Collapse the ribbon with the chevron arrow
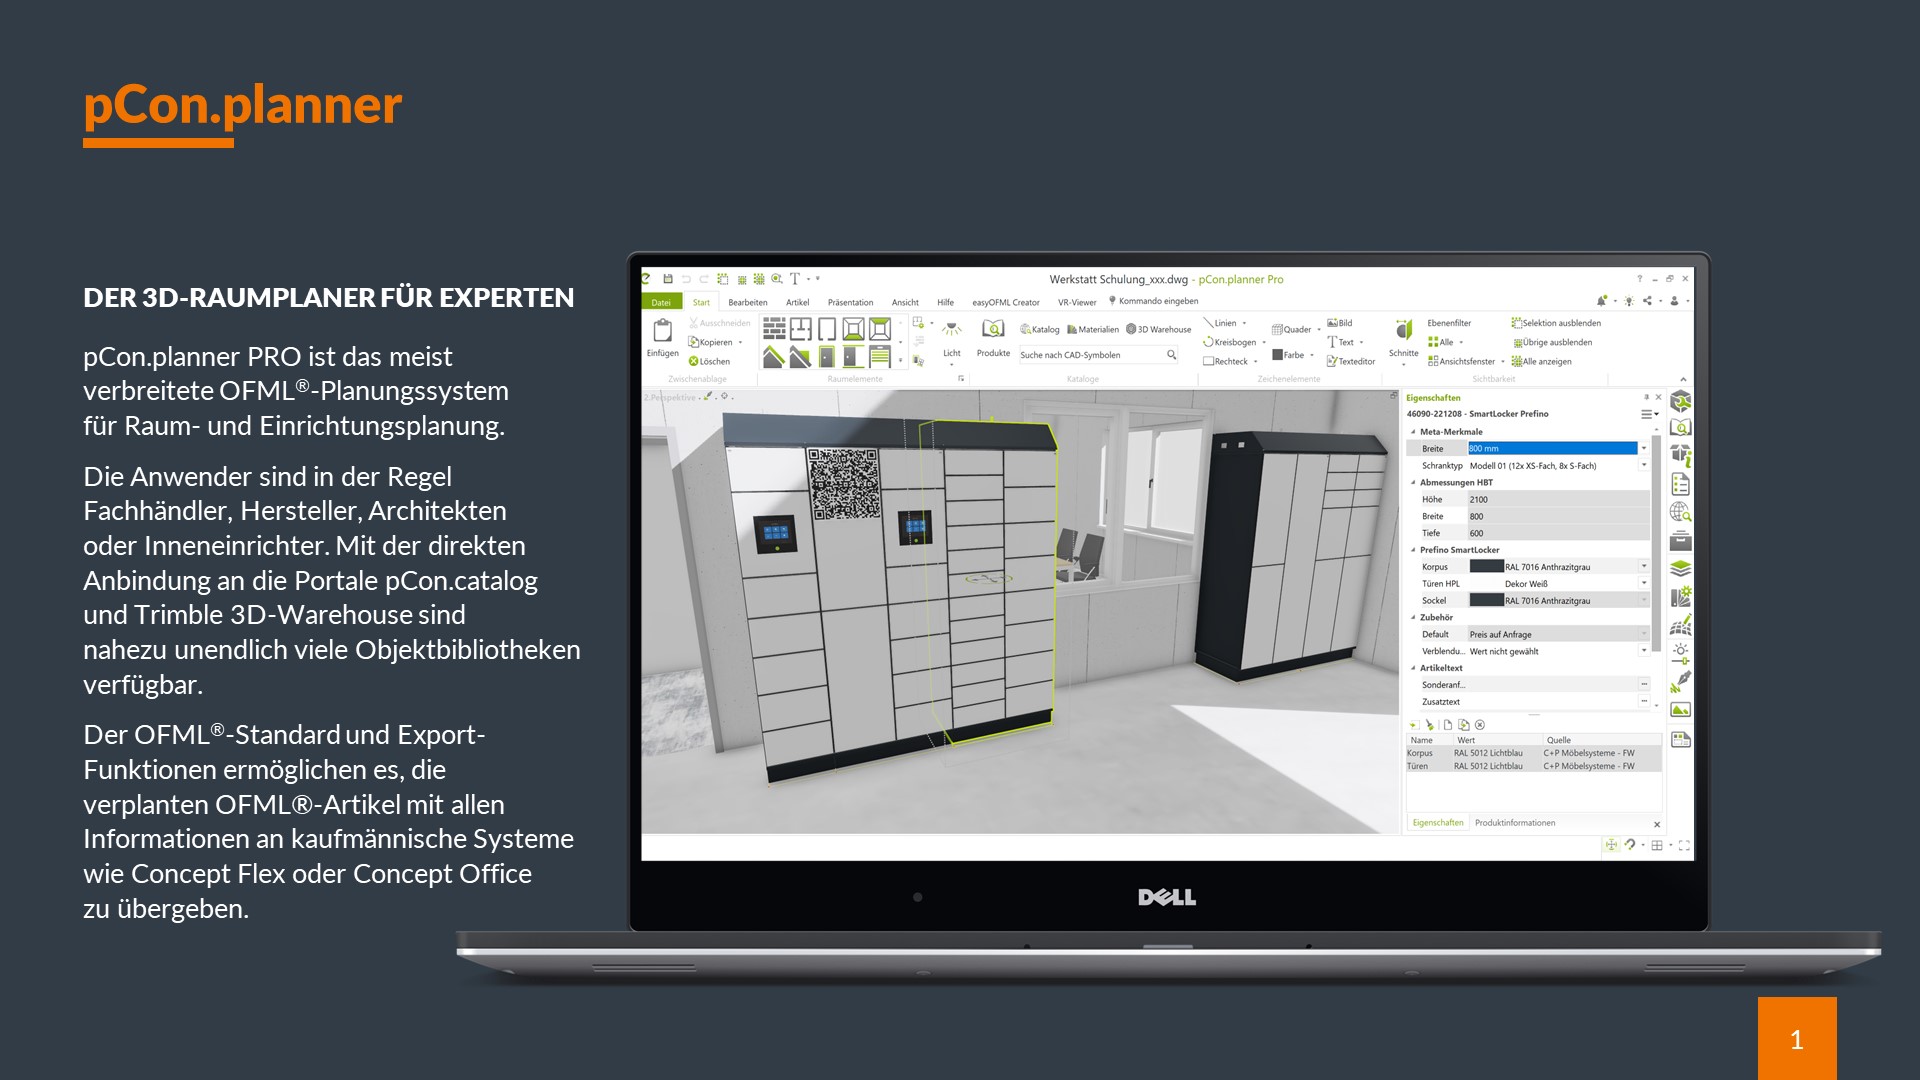The width and height of the screenshot is (1920, 1080). click(1683, 380)
